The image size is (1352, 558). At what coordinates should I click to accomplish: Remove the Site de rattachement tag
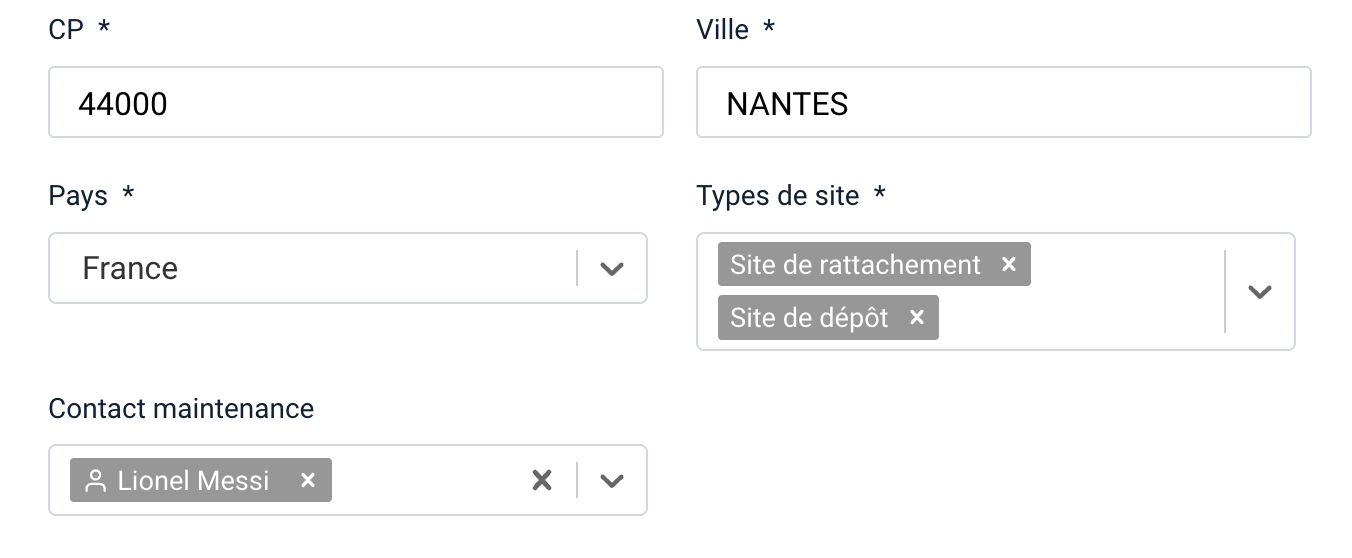[x=1009, y=264]
